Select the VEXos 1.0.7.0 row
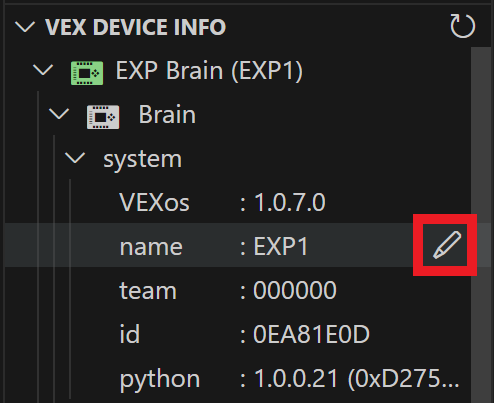Viewport: 494px width, 403px height. [238, 201]
